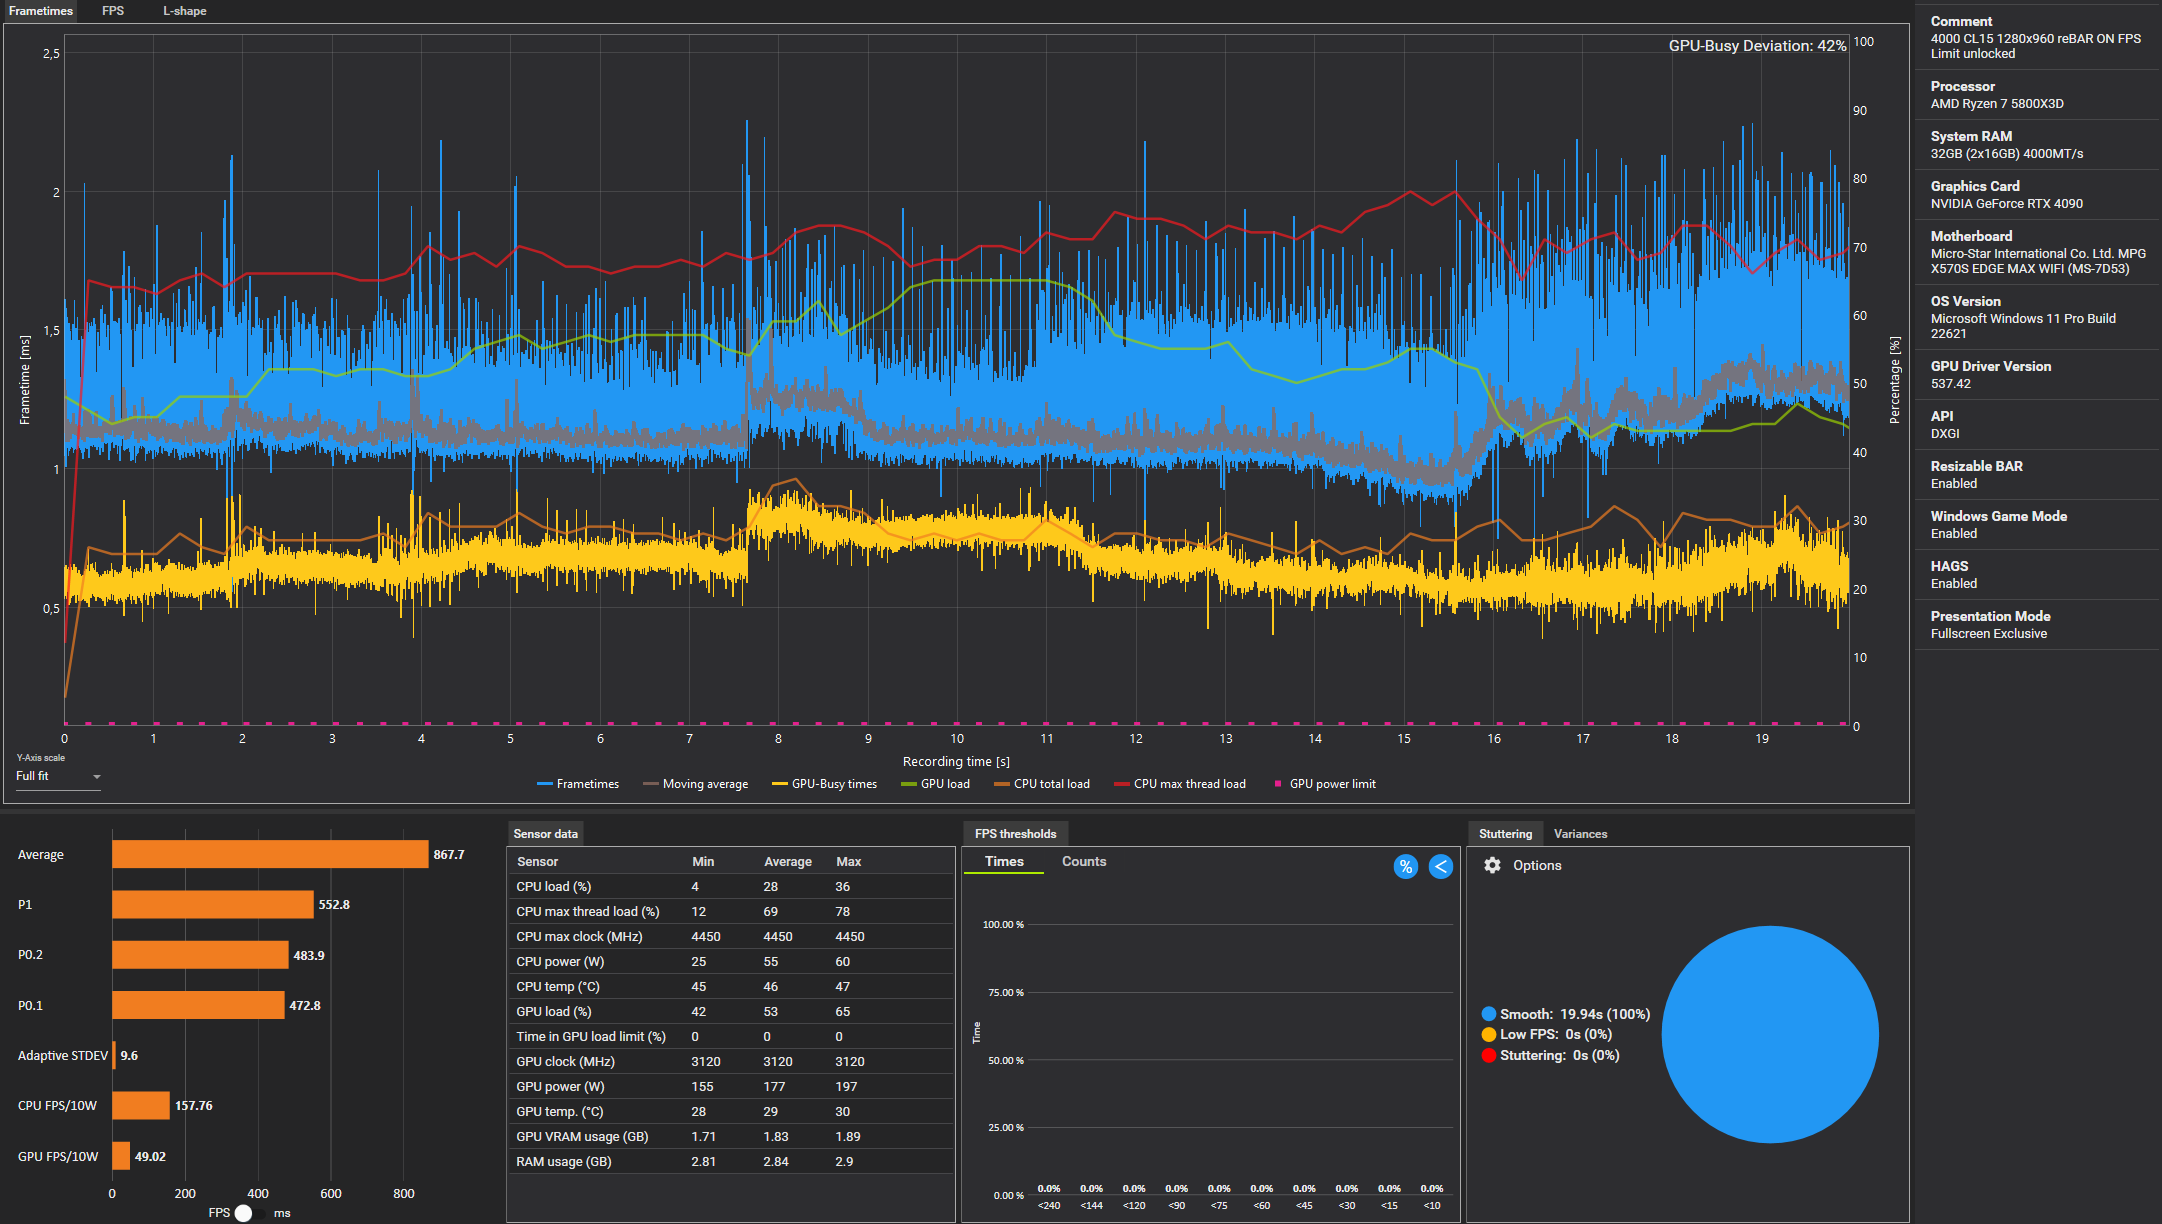Switch to the Times sub-tab
The image size is (2162, 1224).
pyautogui.click(x=1004, y=861)
